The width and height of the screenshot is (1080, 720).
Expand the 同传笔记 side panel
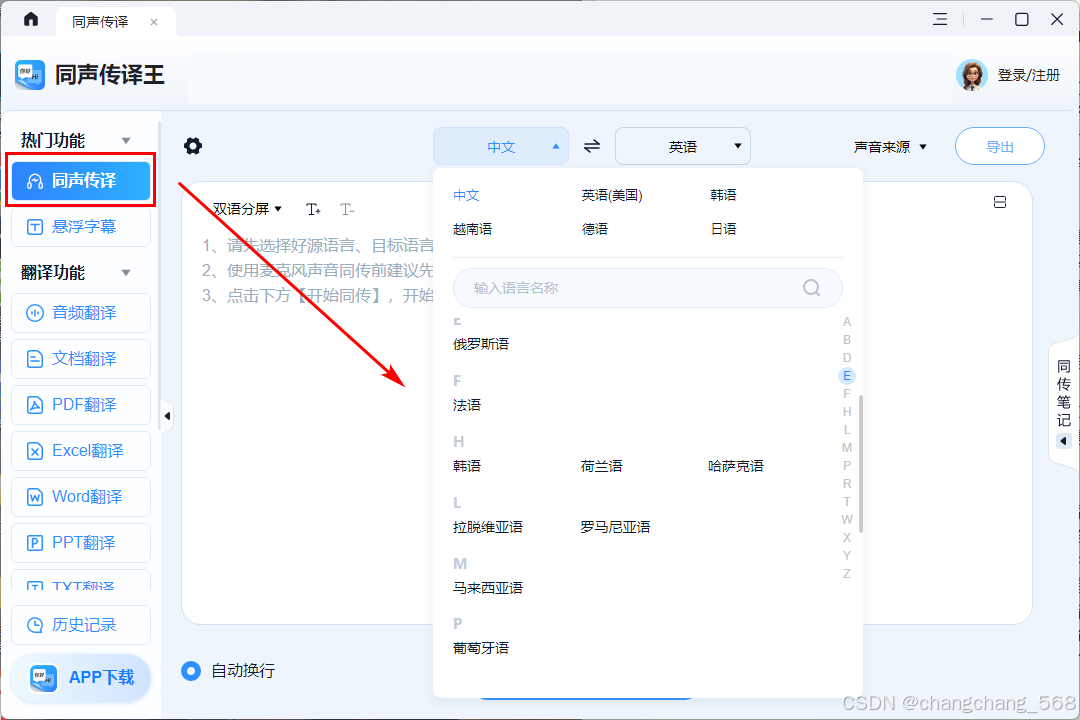(1064, 403)
